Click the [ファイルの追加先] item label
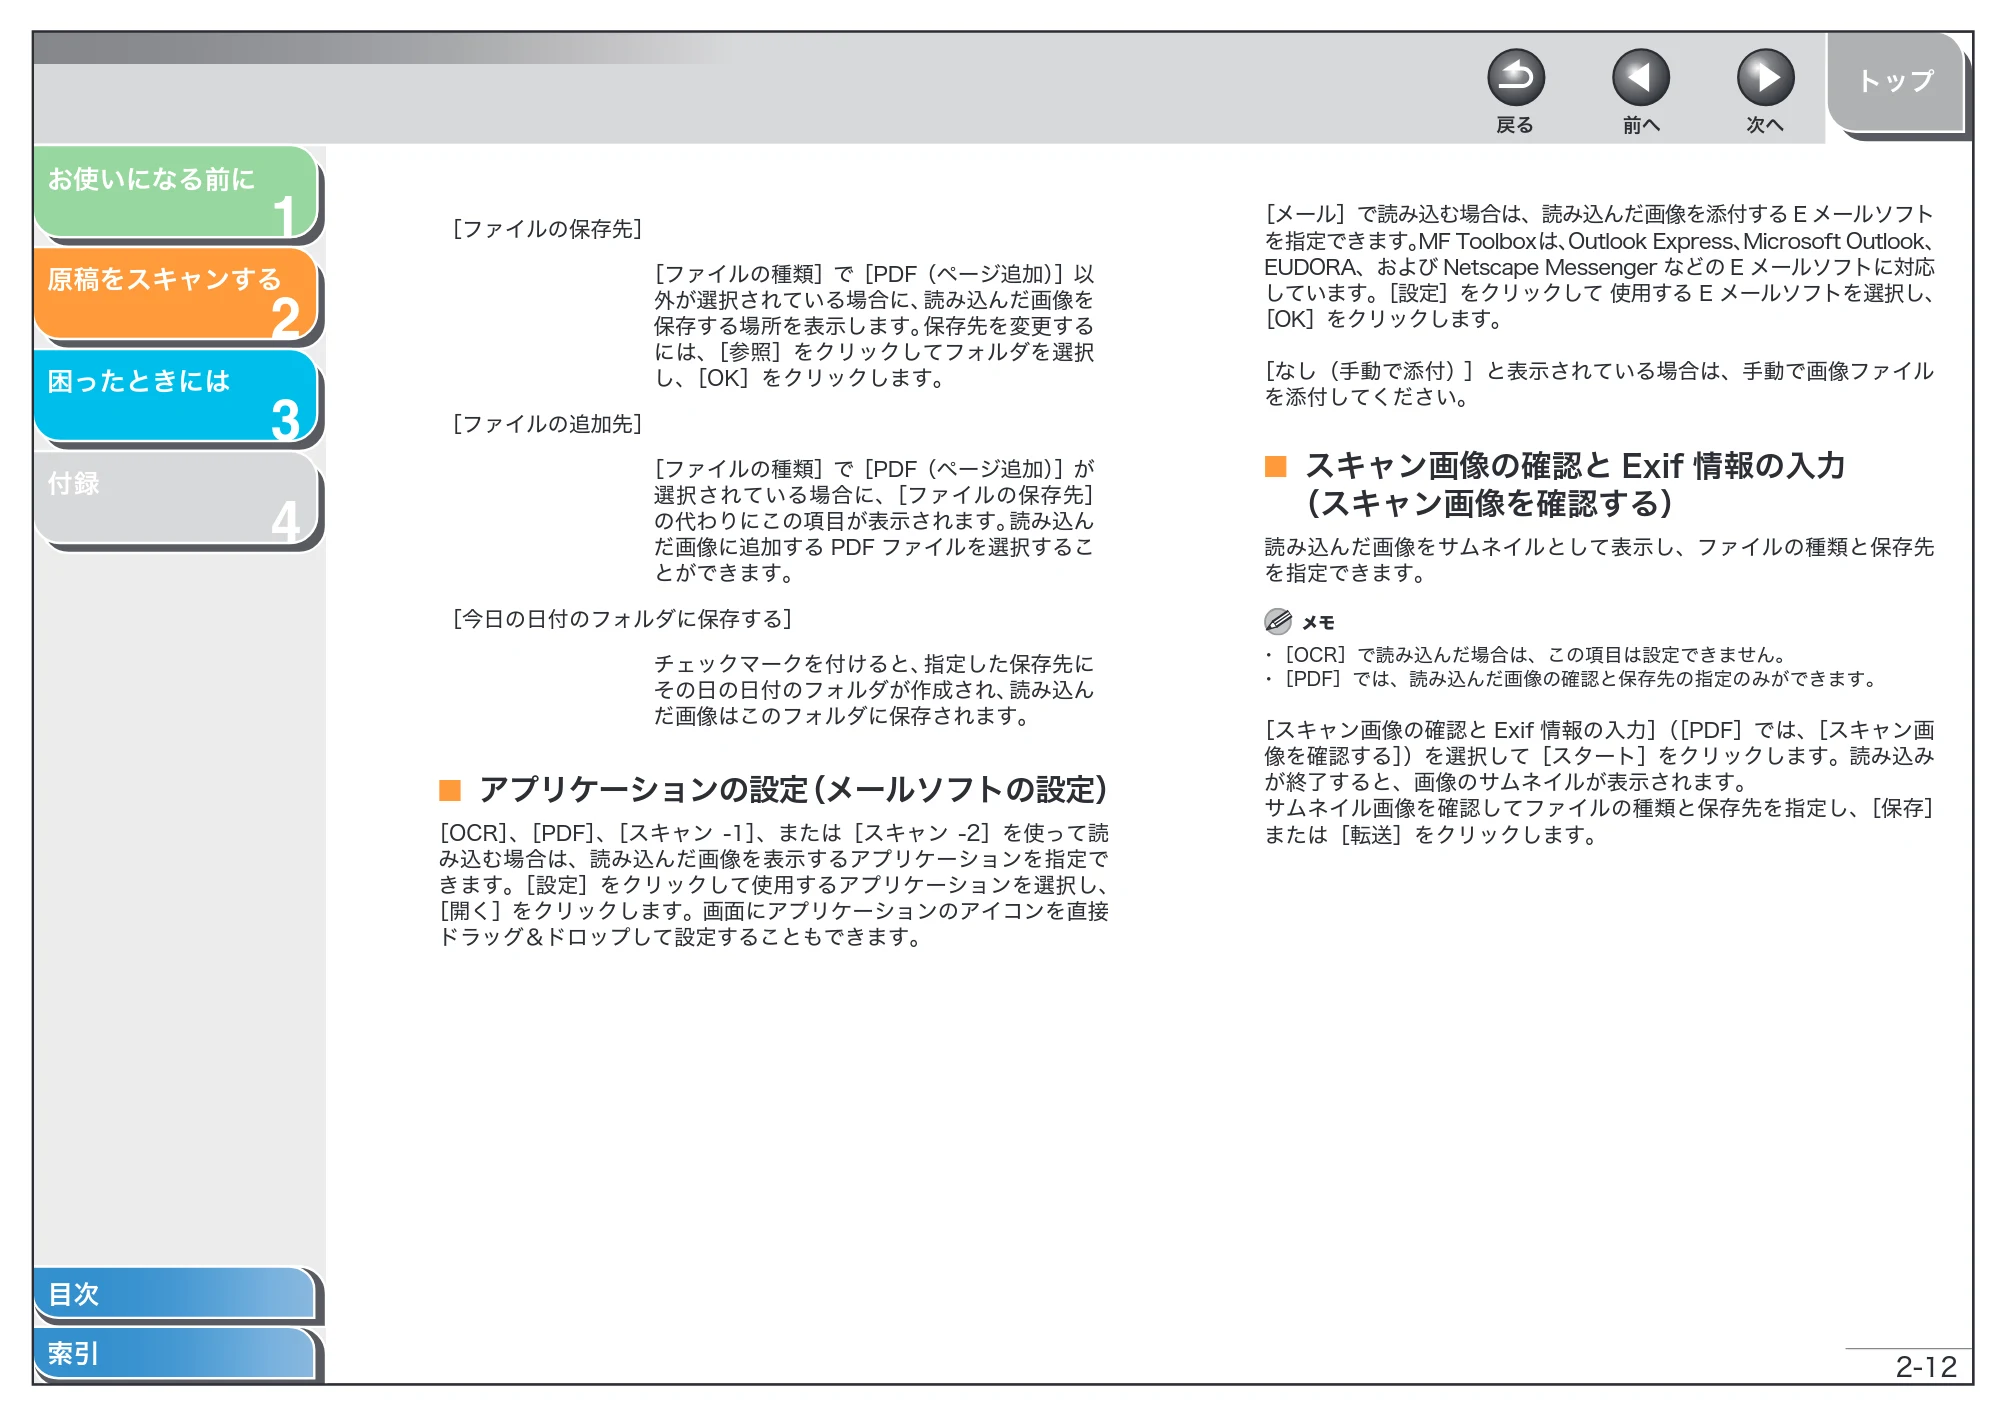Screen dimensions: 2000x1415 (547, 424)
